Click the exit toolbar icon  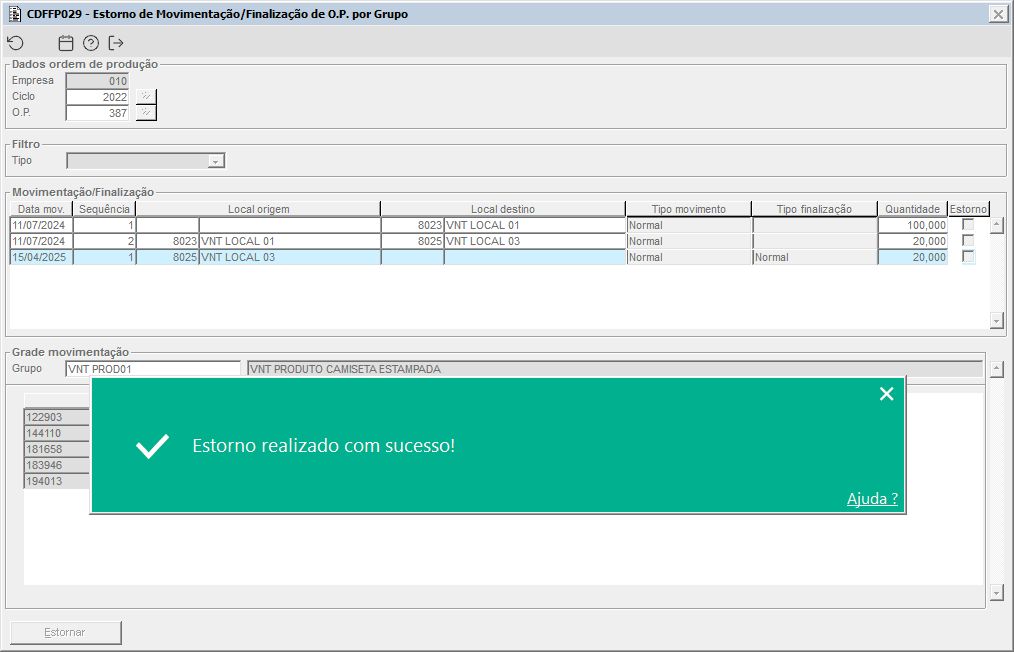pyautogui.click(x=116, y=43)
